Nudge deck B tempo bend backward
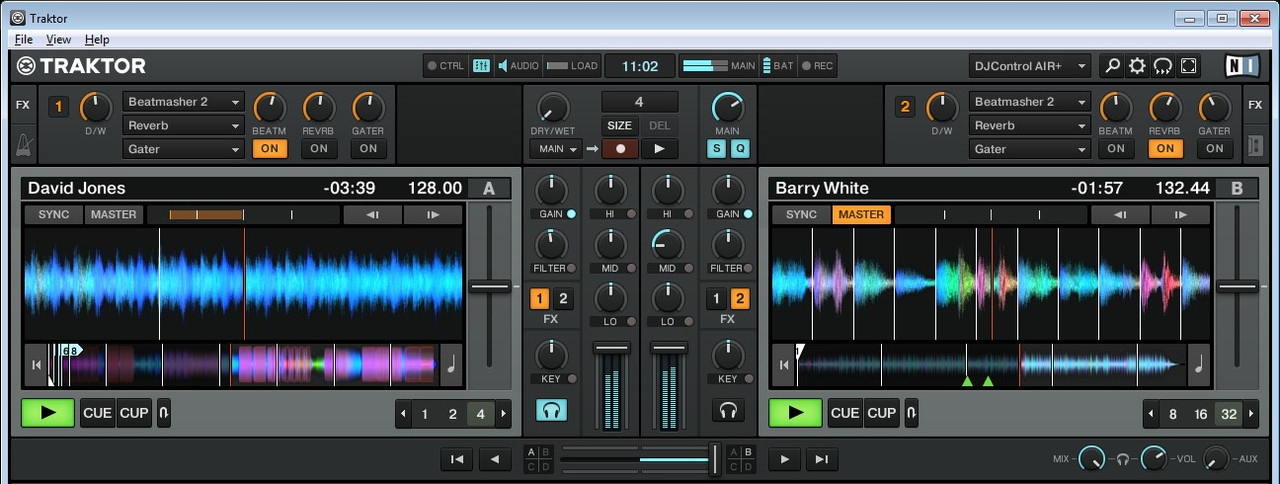This screenshot has height=484, width=1280. (x=1120, y=215)
